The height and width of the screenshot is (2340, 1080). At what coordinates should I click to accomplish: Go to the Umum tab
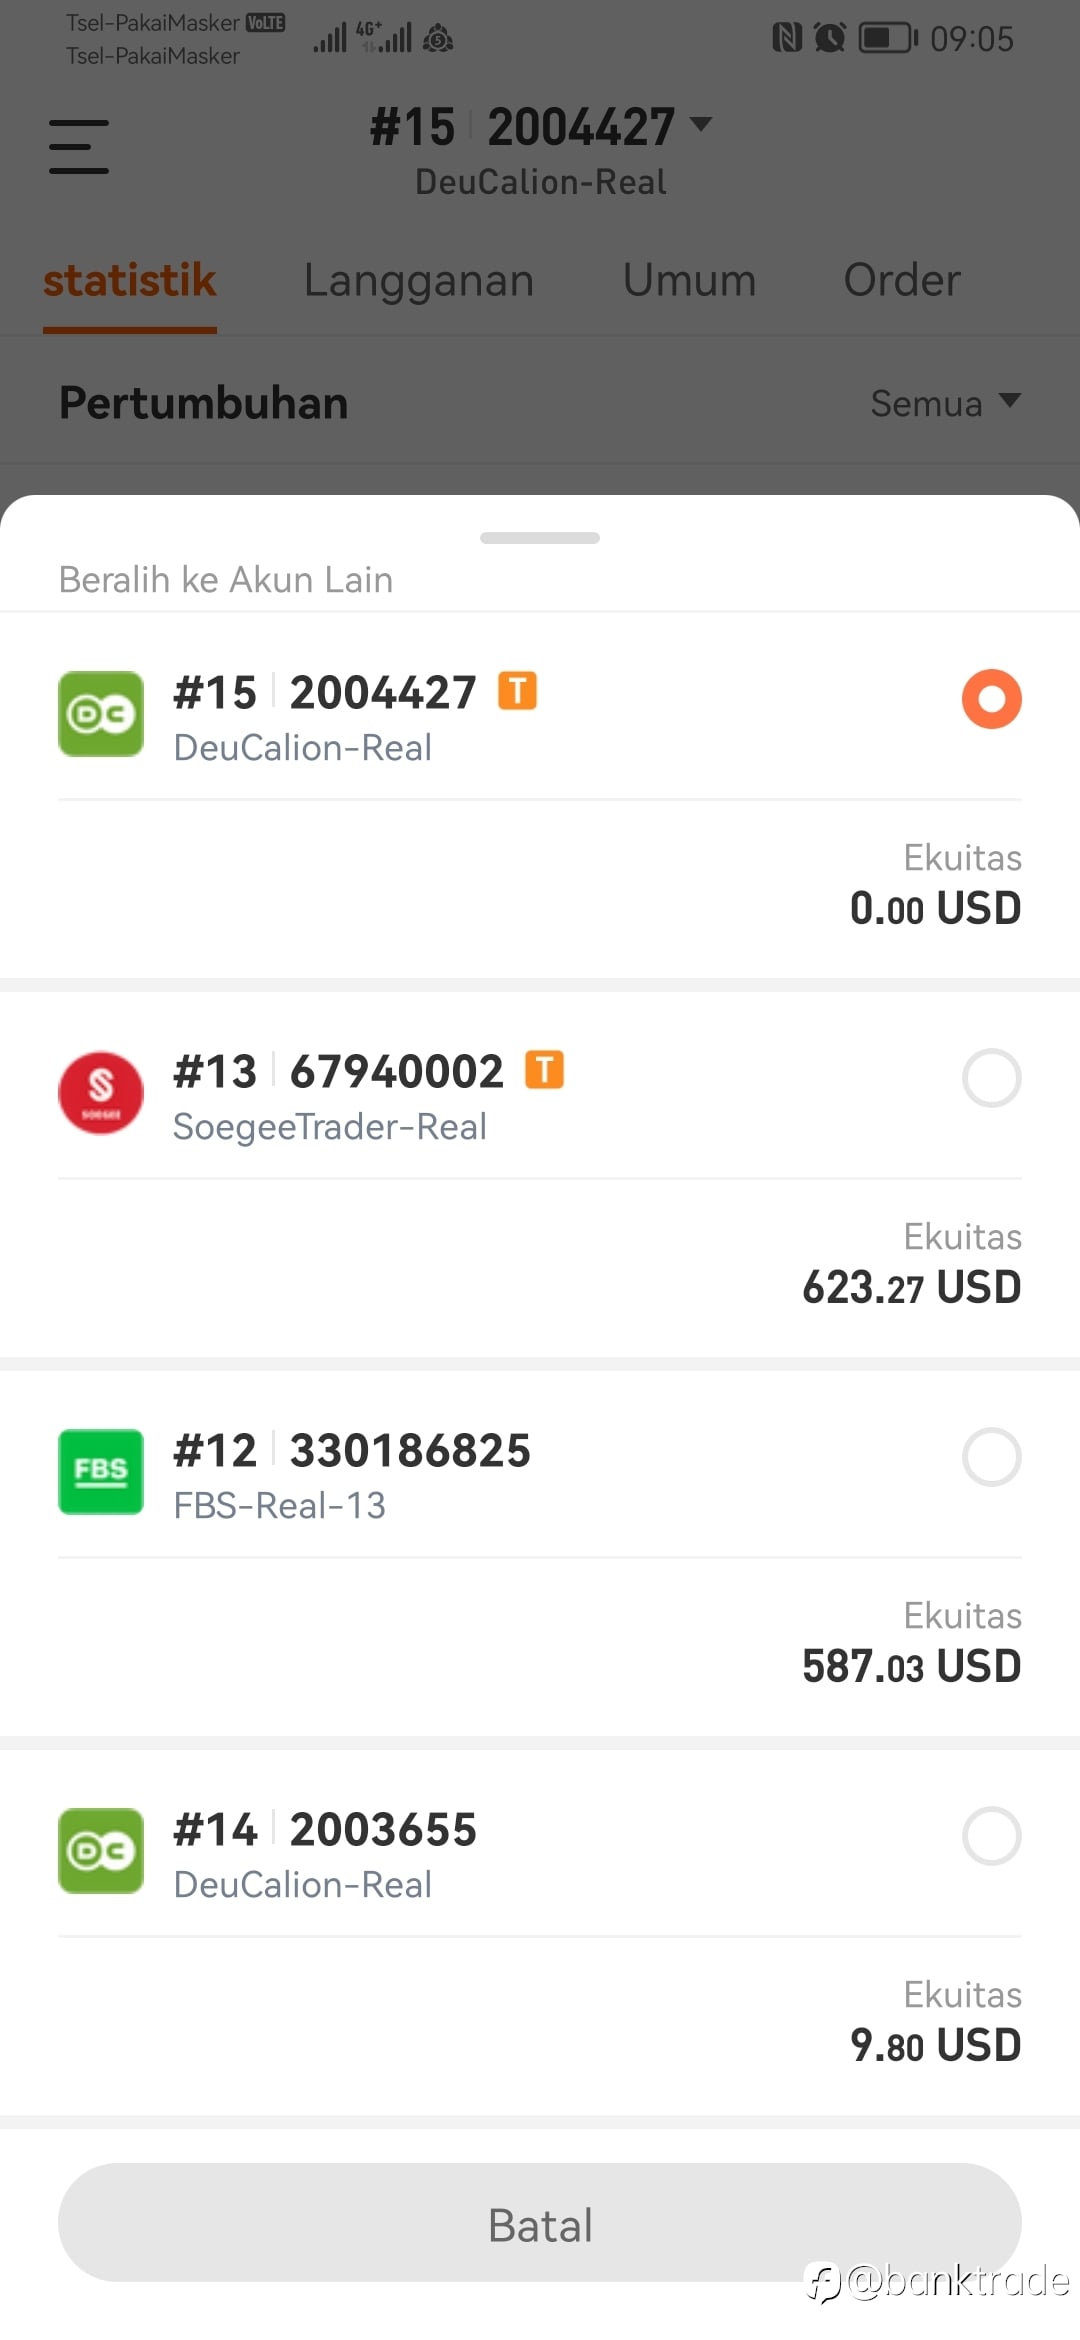point(689,280)
